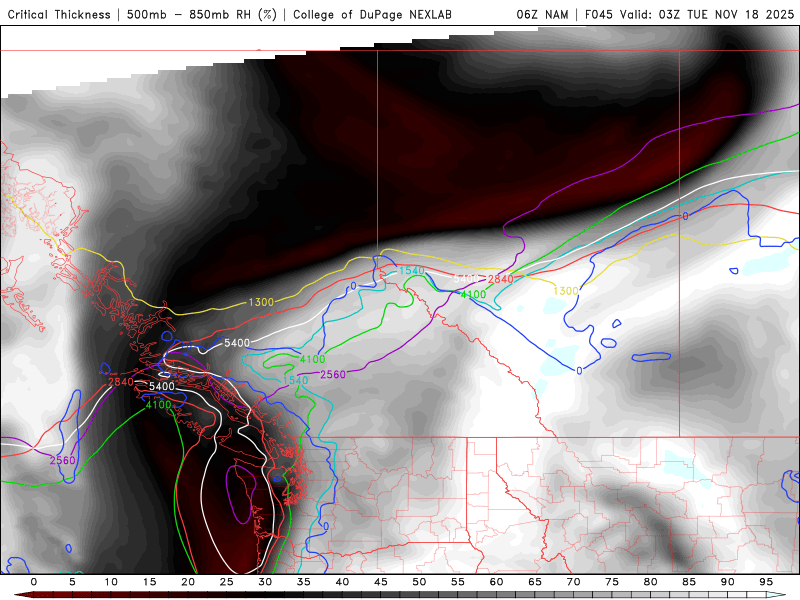Click the '06Z NAM' model run label
800x600 pixels.
[542, 15]
